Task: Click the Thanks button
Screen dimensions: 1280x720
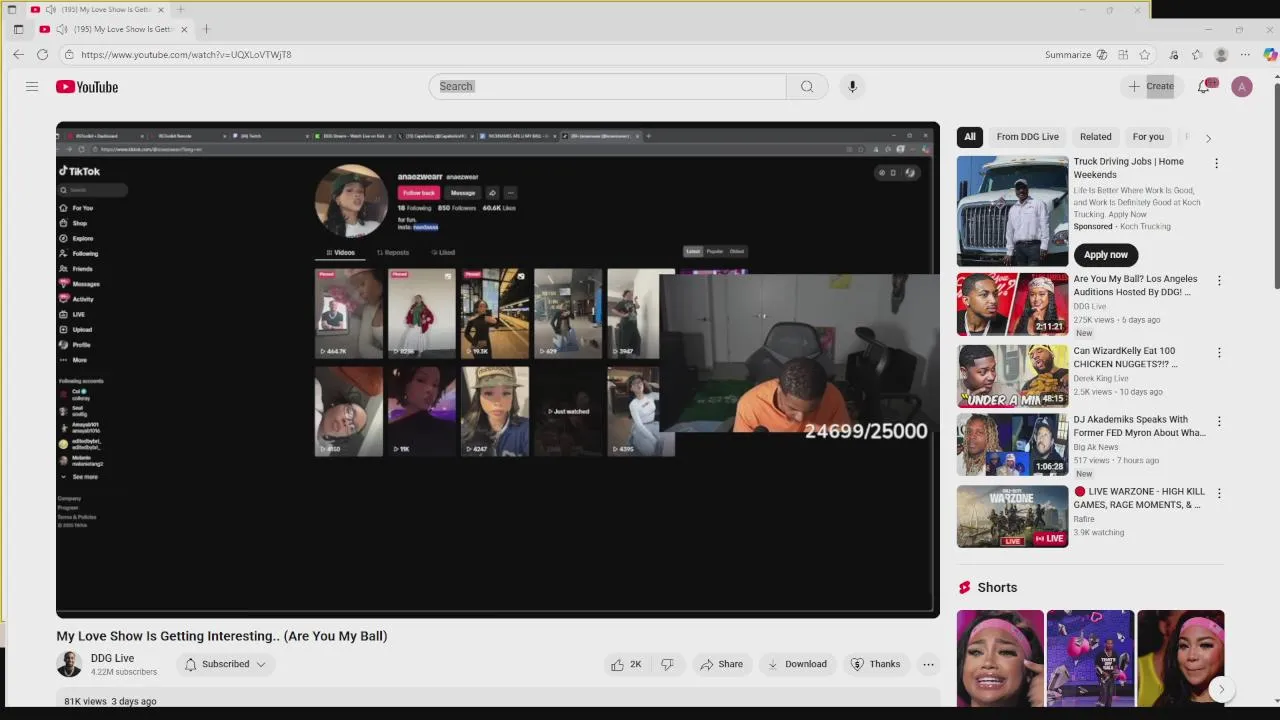Action: (x=875, y=664)
